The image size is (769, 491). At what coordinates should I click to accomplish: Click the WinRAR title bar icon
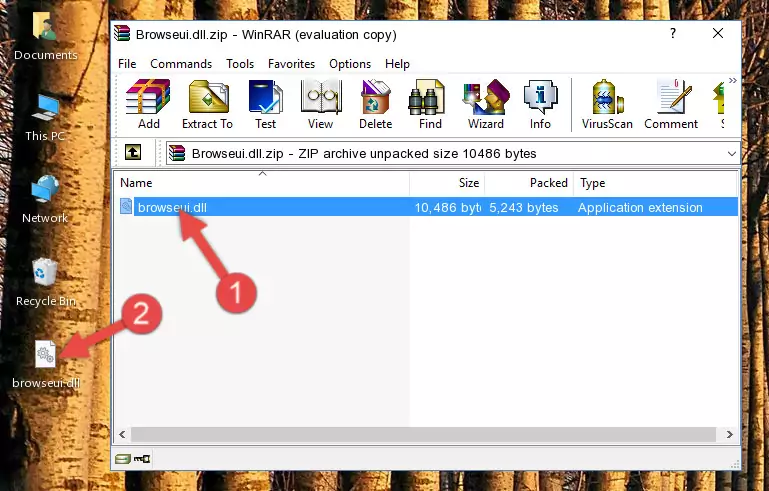[122, 34]
